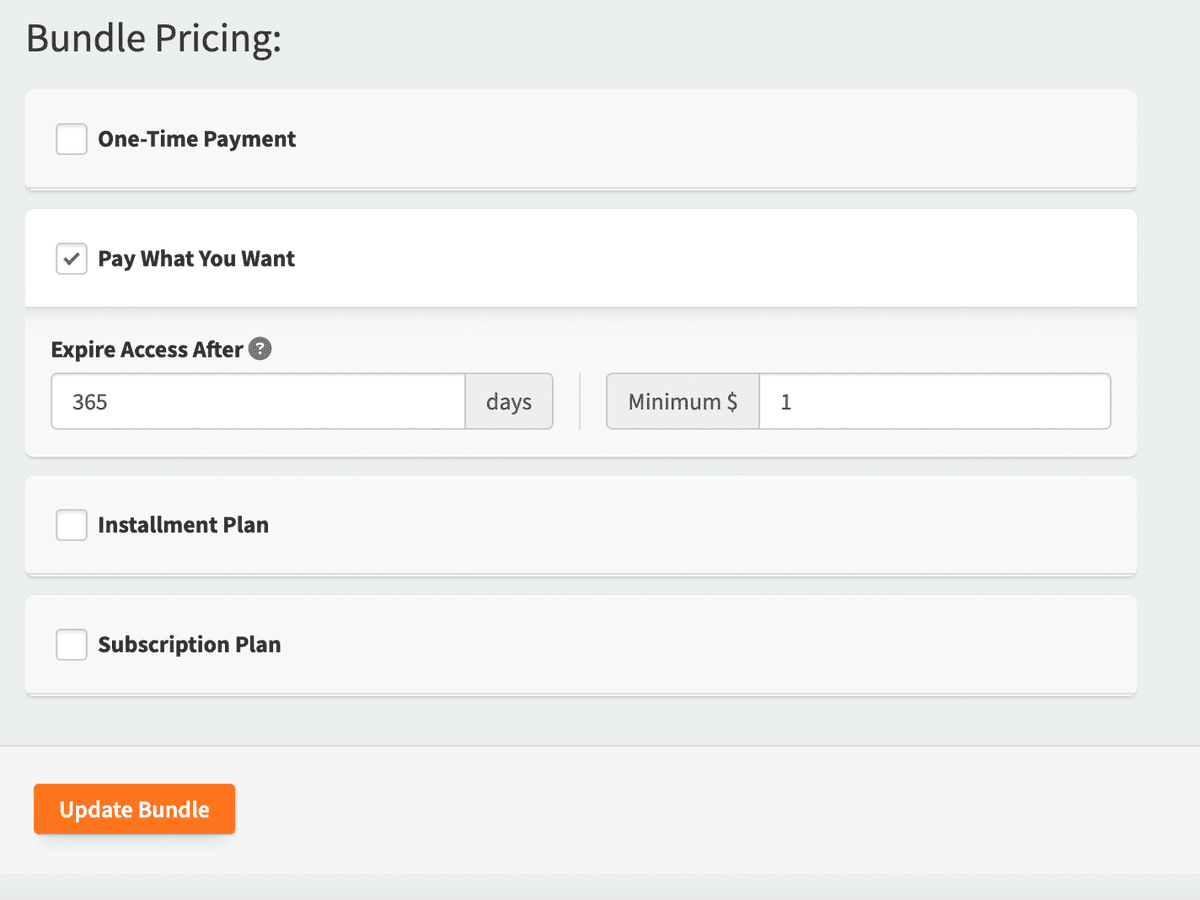
Task: Focus the 365 expire access days field
Action: (258, 402)
